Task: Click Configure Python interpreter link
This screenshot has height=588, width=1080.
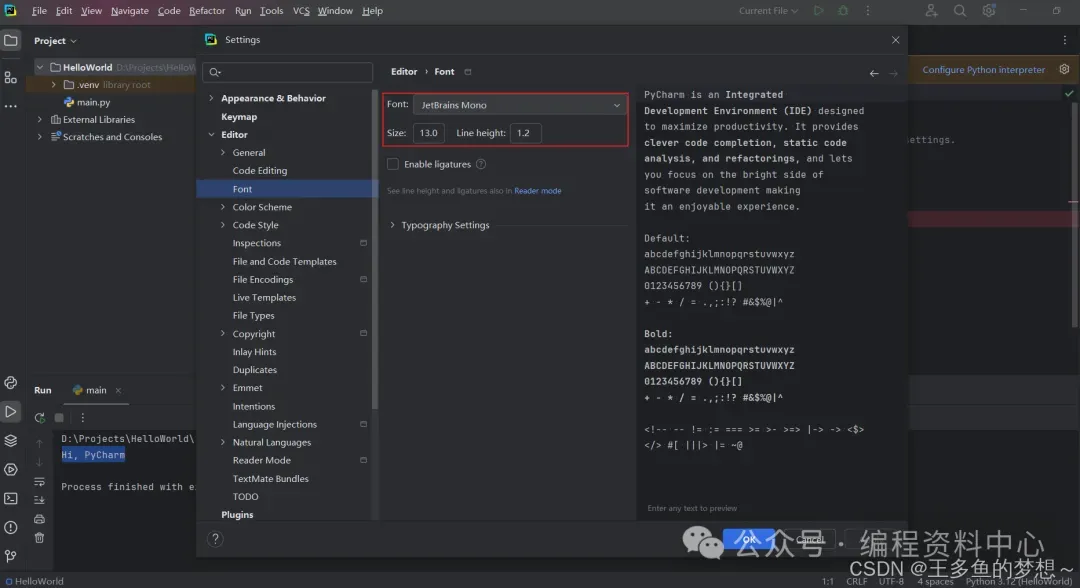Action: coord(984,70)
